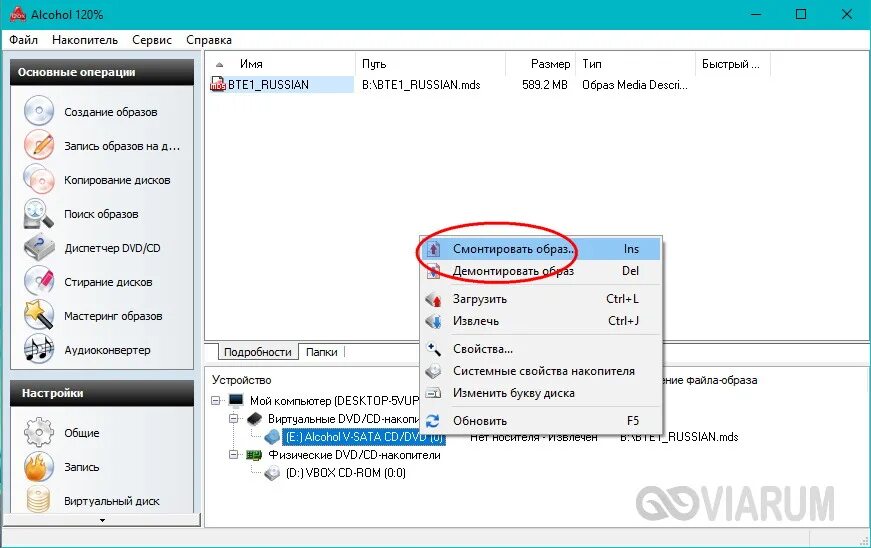
Task: Click the Свойства magnifier icon
Action: pos(433,349)
